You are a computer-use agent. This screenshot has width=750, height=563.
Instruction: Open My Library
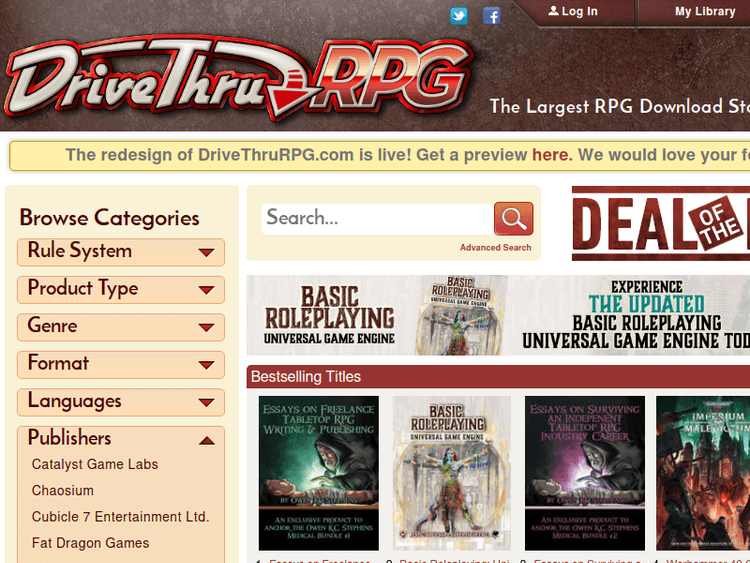point(705,11)
